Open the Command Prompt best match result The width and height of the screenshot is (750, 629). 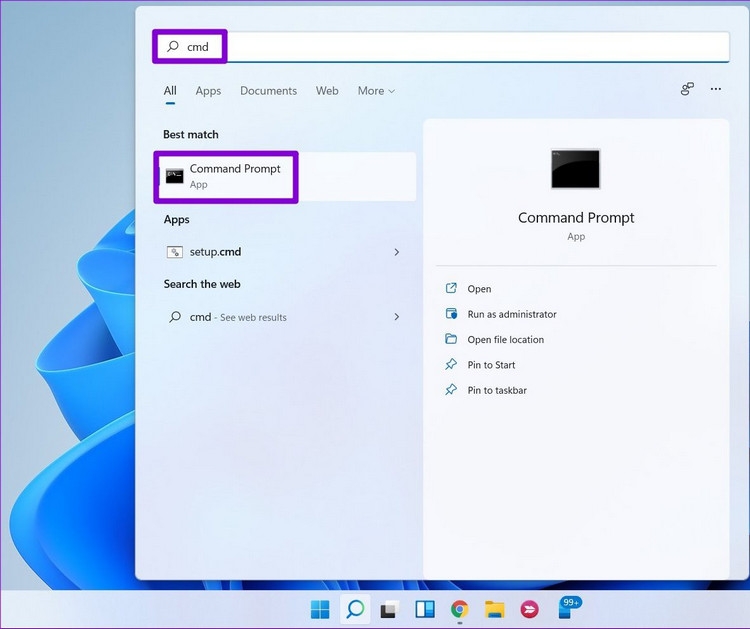[287, 177]
